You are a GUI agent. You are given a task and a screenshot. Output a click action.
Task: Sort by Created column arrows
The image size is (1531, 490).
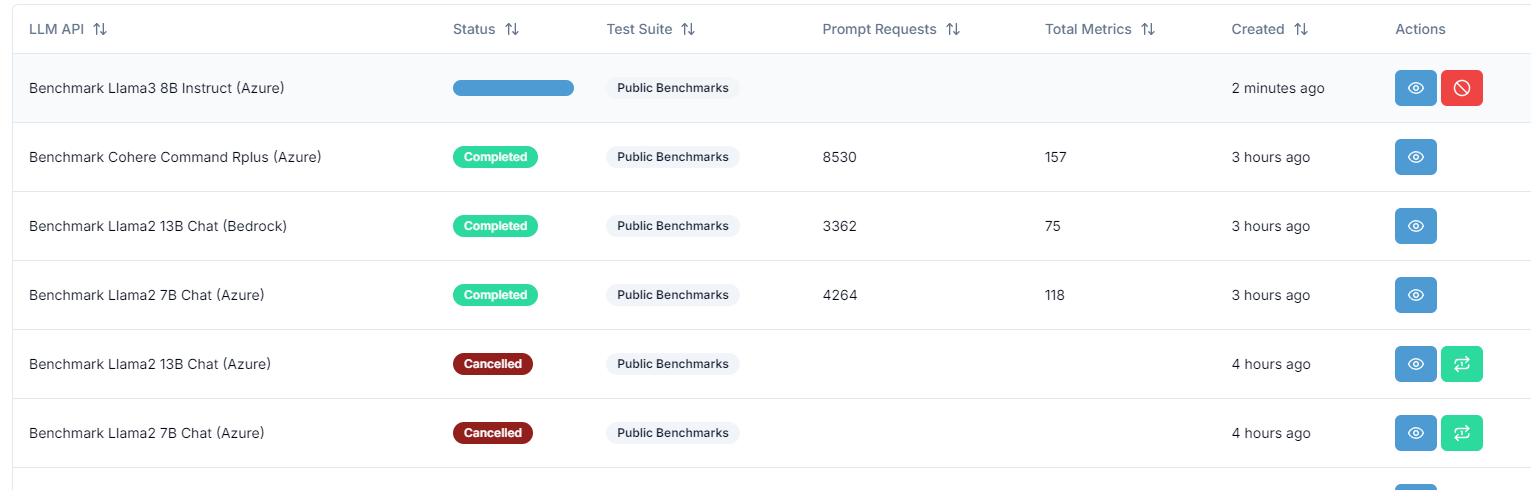pyautogui.click(x=1301, y=29)
